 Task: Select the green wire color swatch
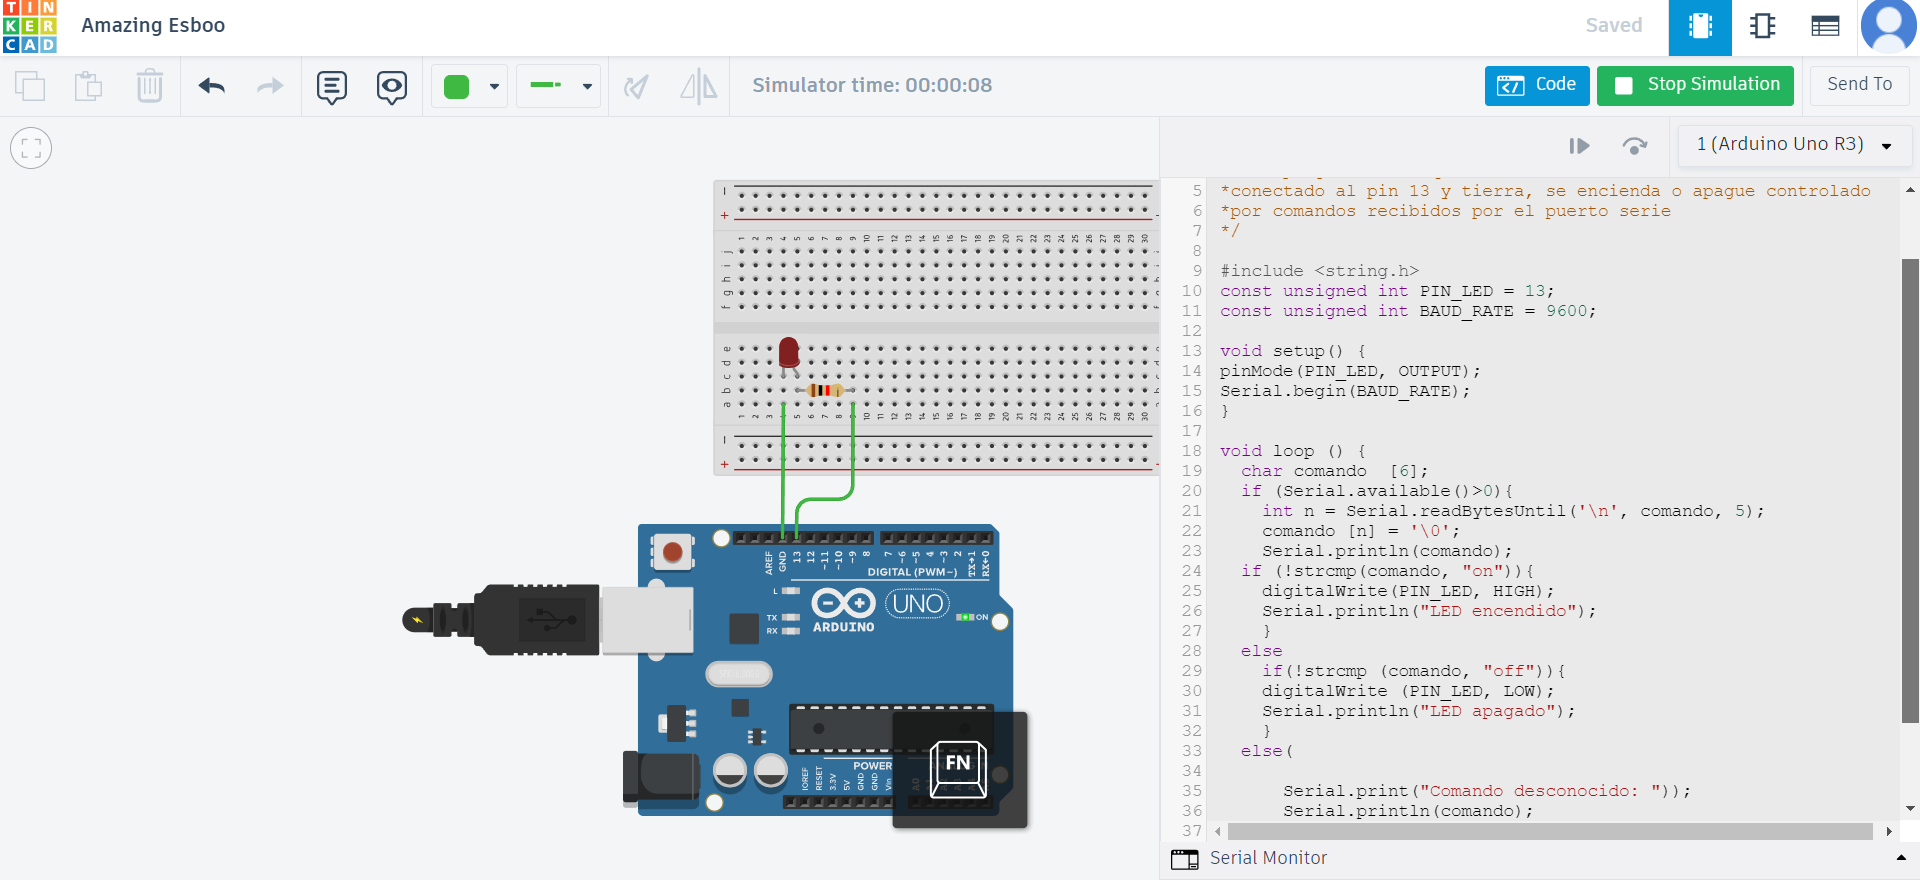[457, 87]
